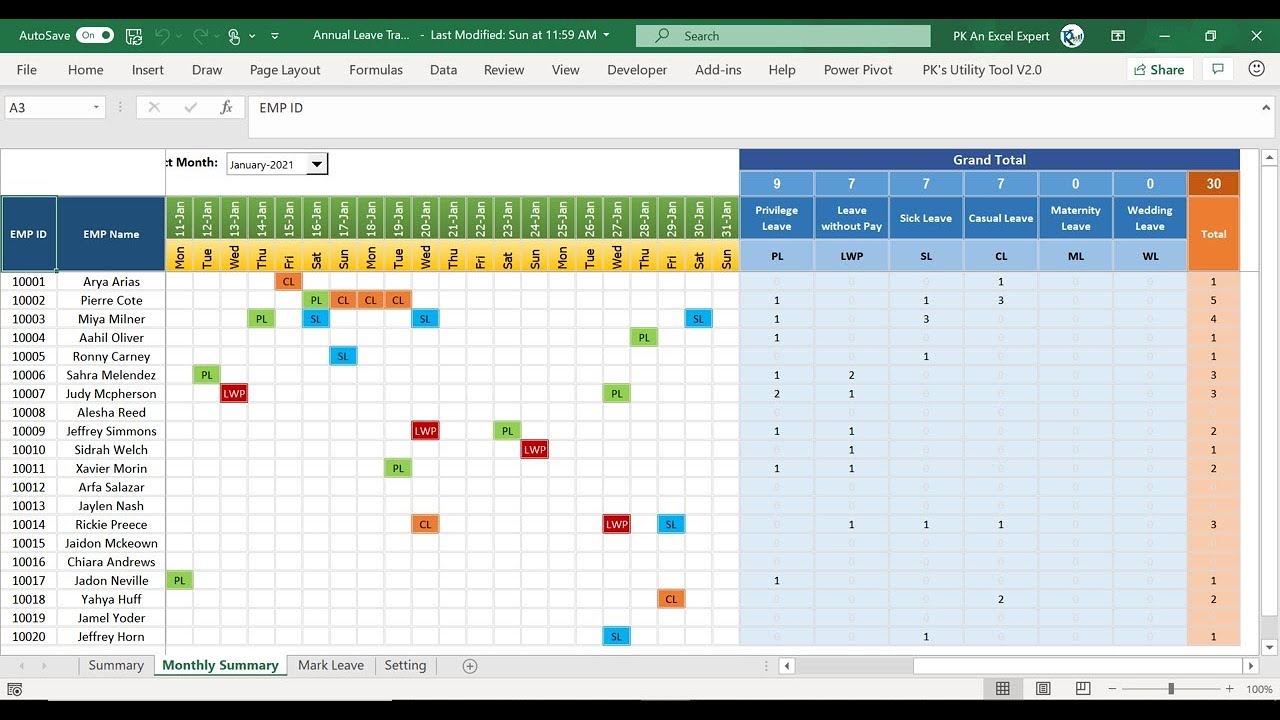This screenshot has width=1280, height=720.
Task: Click Jadon Neville's PL cell on 11-Jan
Action: [x=180, y=581]
